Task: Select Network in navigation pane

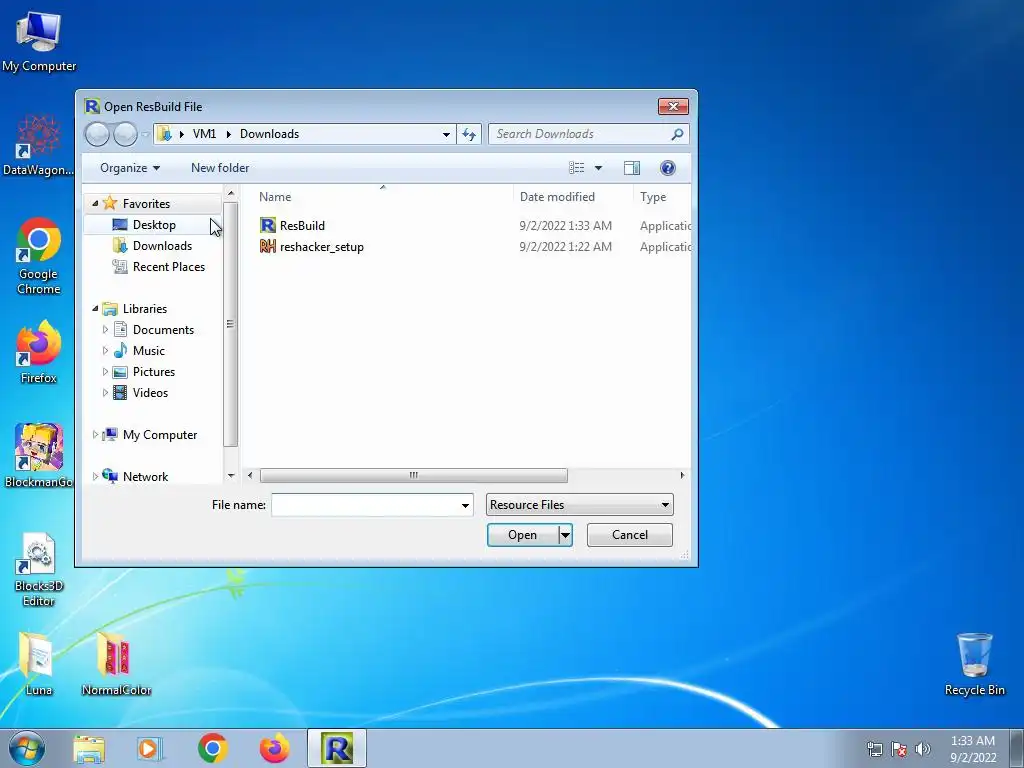Action: [145, 477]
